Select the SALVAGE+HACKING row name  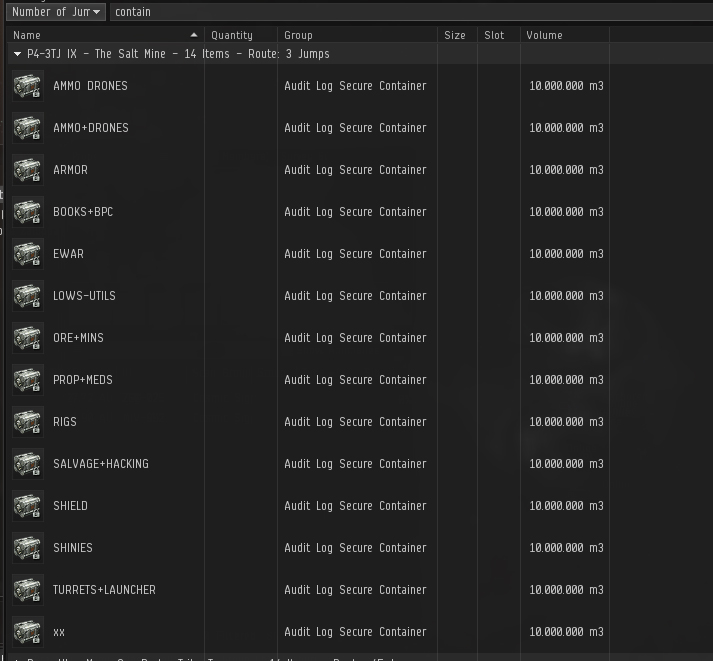[101, 464]
